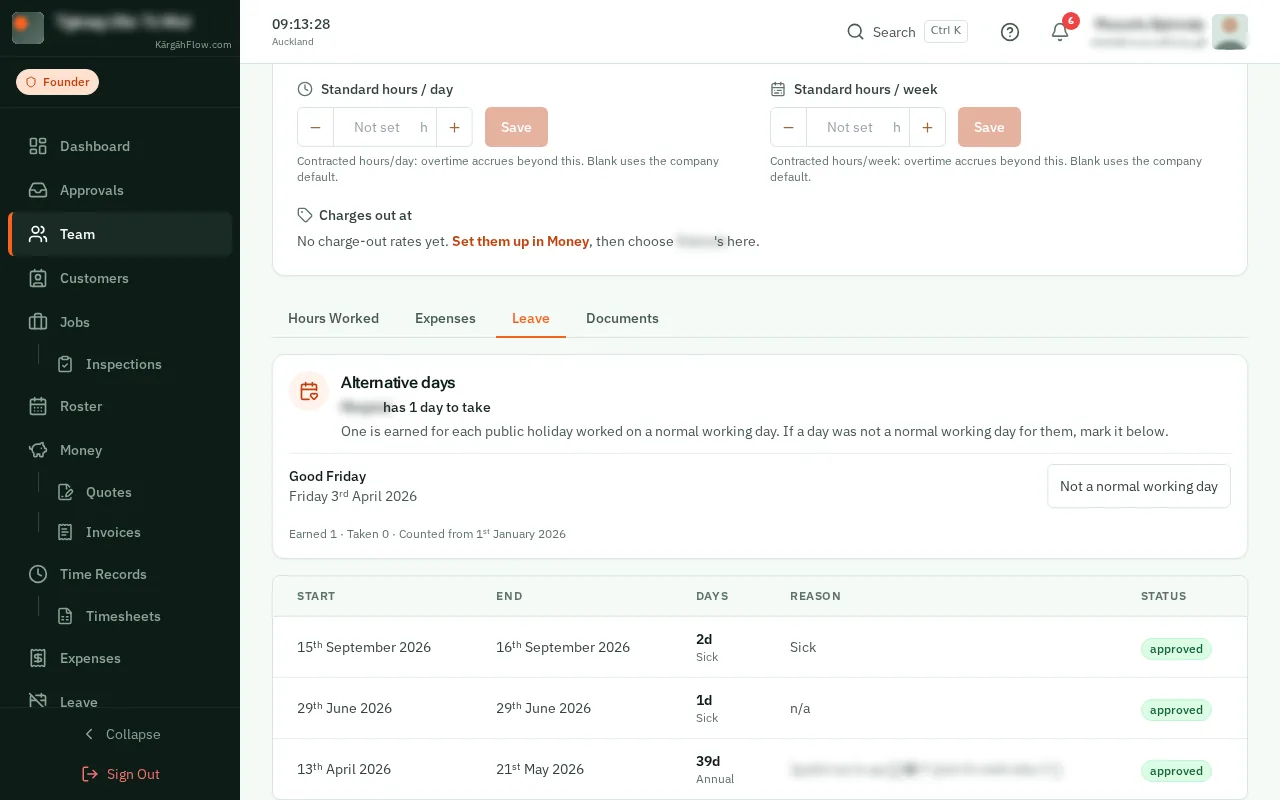Click the Sign Out link
The width and height of the screenshot is (1280, 800).
(120, 774)
